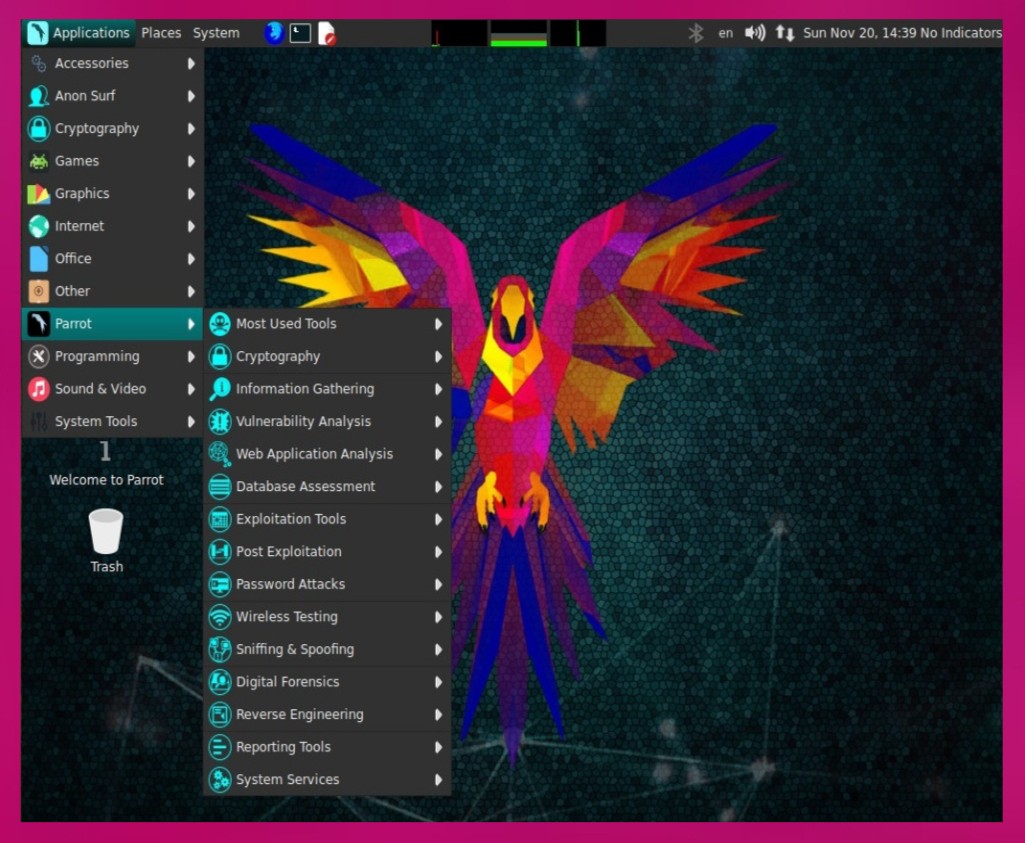Viewport: 1025px width, 843px height.
Task: Click the Reverse Engineering icon
Action: coord(220,715)
